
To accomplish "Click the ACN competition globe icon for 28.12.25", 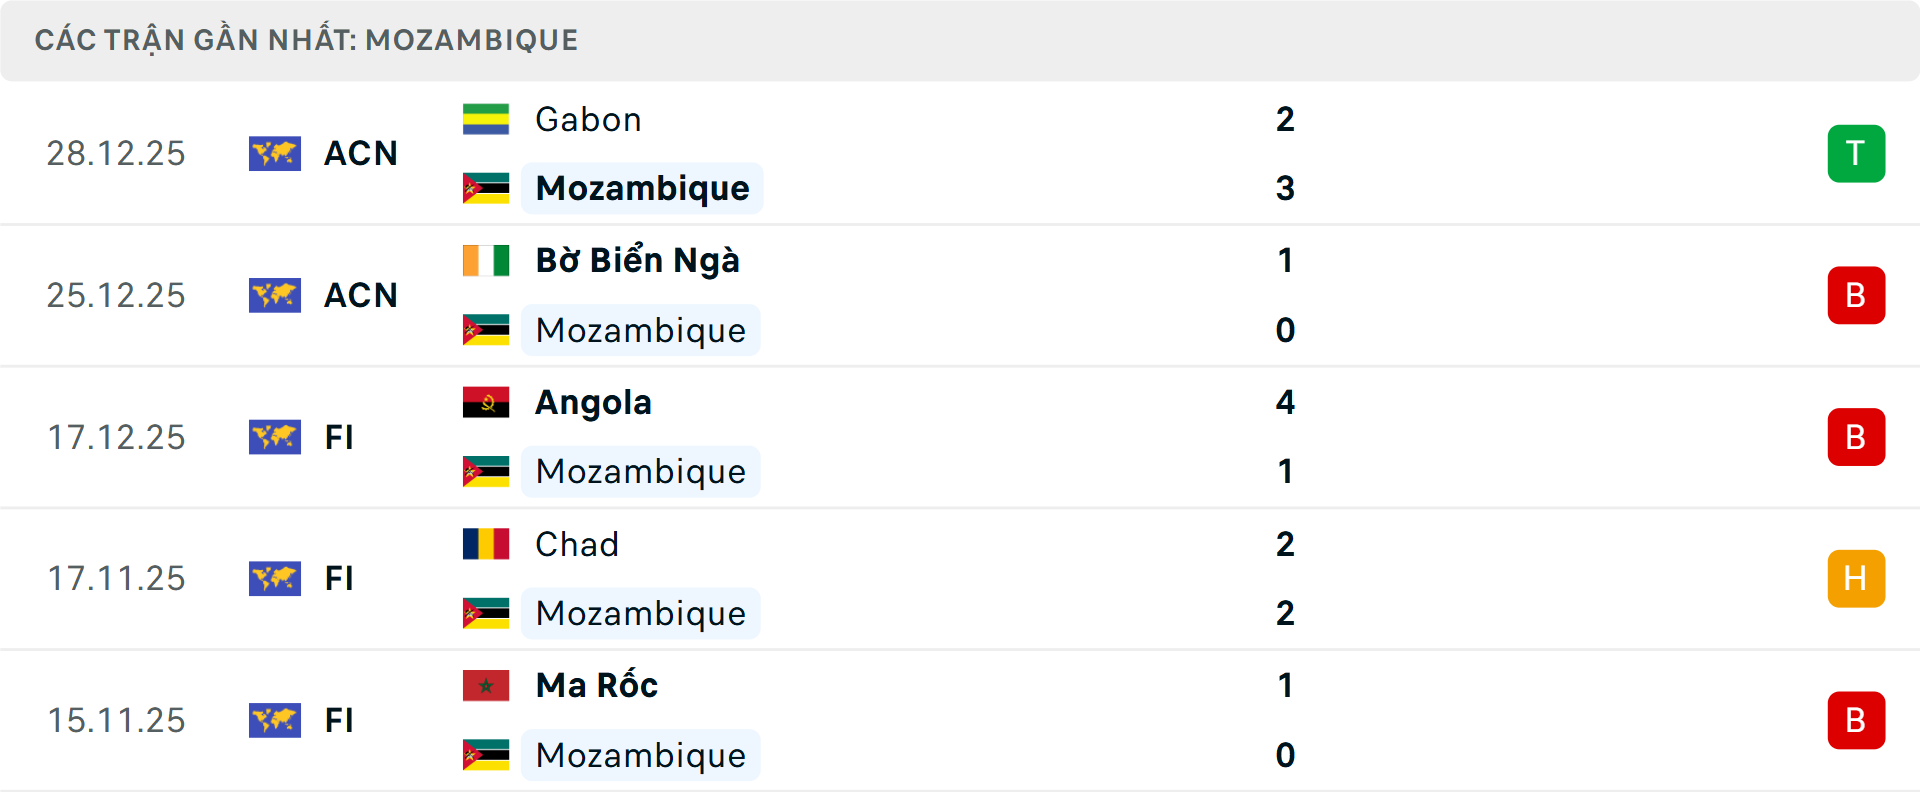I will pyautogui.click(x=275, y=153).
